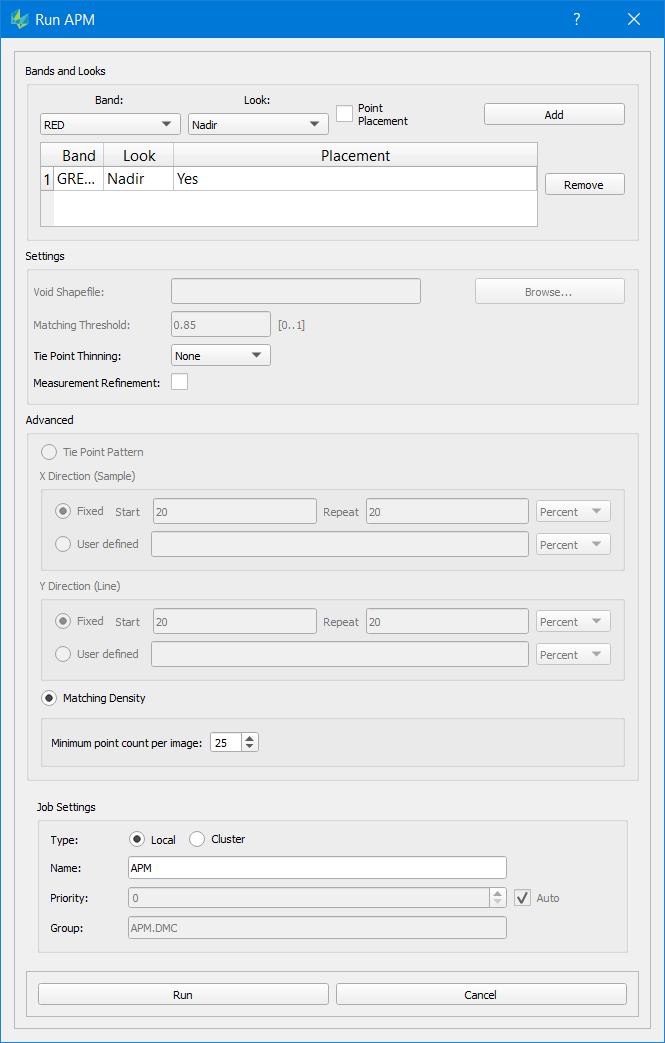Open the Band dropdown showing RED
Viewport: 665px width, 1043px height.
pos(110,124)
